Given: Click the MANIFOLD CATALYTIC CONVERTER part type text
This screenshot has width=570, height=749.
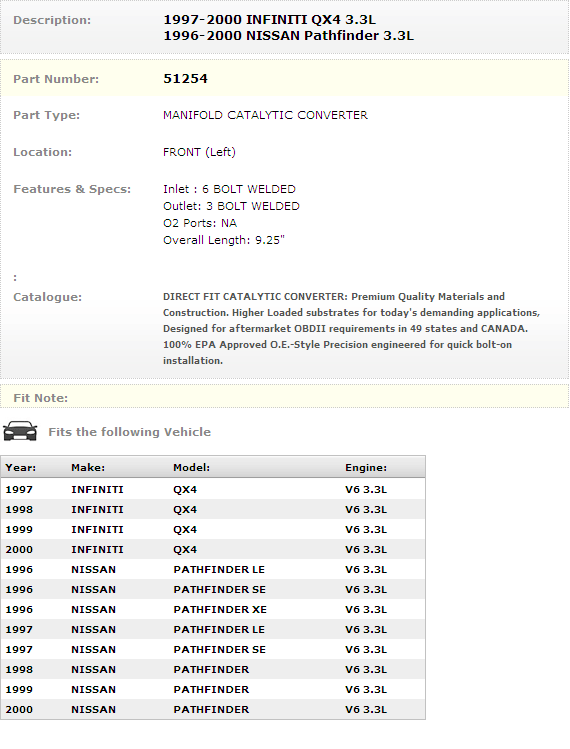Looking at the screenshot, I should [x=265, y=115].
